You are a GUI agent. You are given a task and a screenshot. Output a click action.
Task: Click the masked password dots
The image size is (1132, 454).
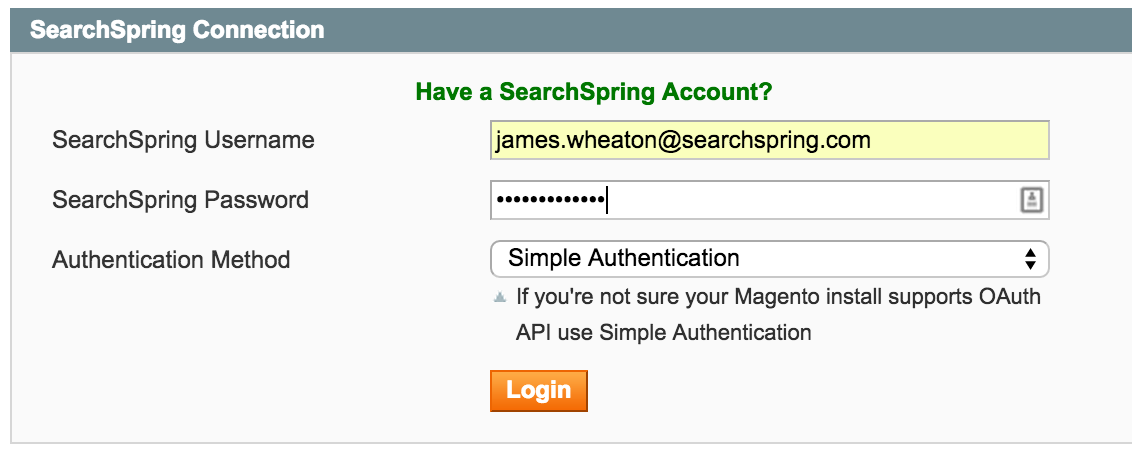pyautogui.click(x=551, y=200)
